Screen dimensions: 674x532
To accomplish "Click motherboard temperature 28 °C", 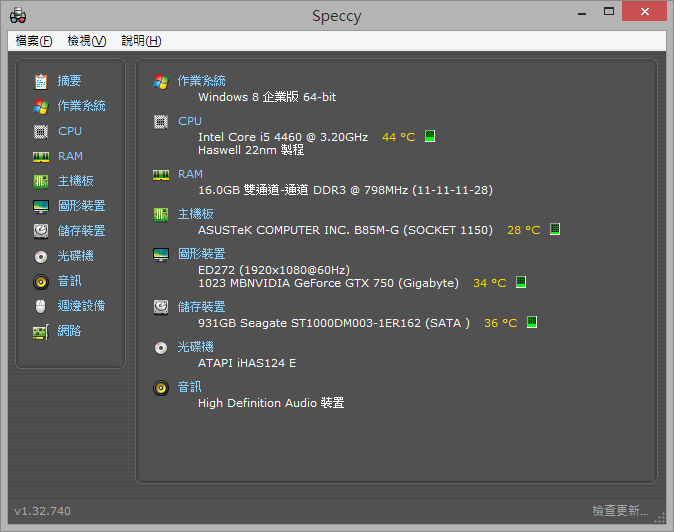I will point(524,230).
